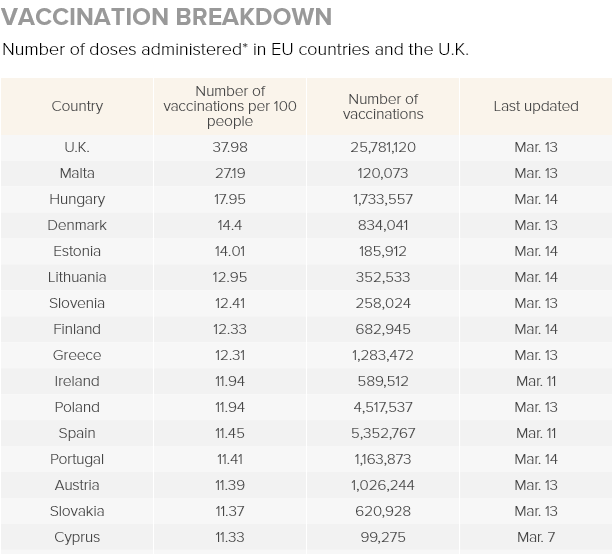
Task: Click Greece's per-100 value 12.31
Action: [231, 355]
